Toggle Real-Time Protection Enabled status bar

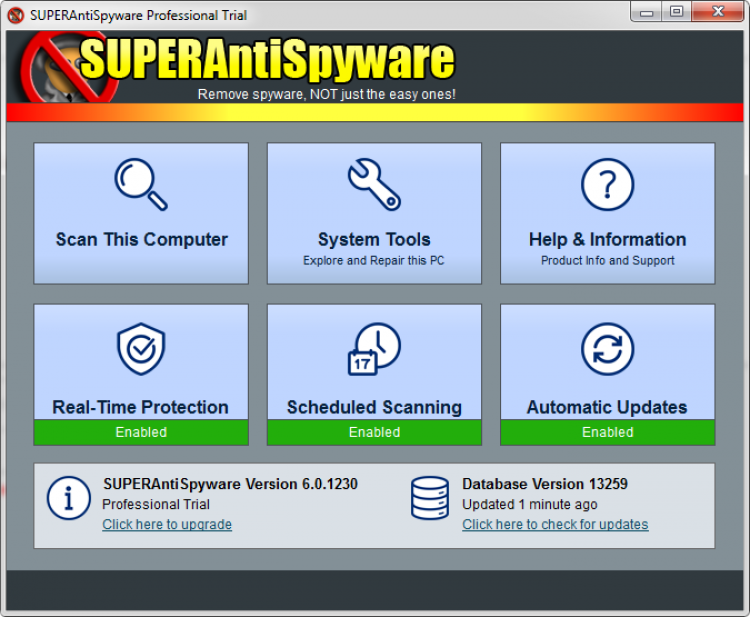pos(141,432)
